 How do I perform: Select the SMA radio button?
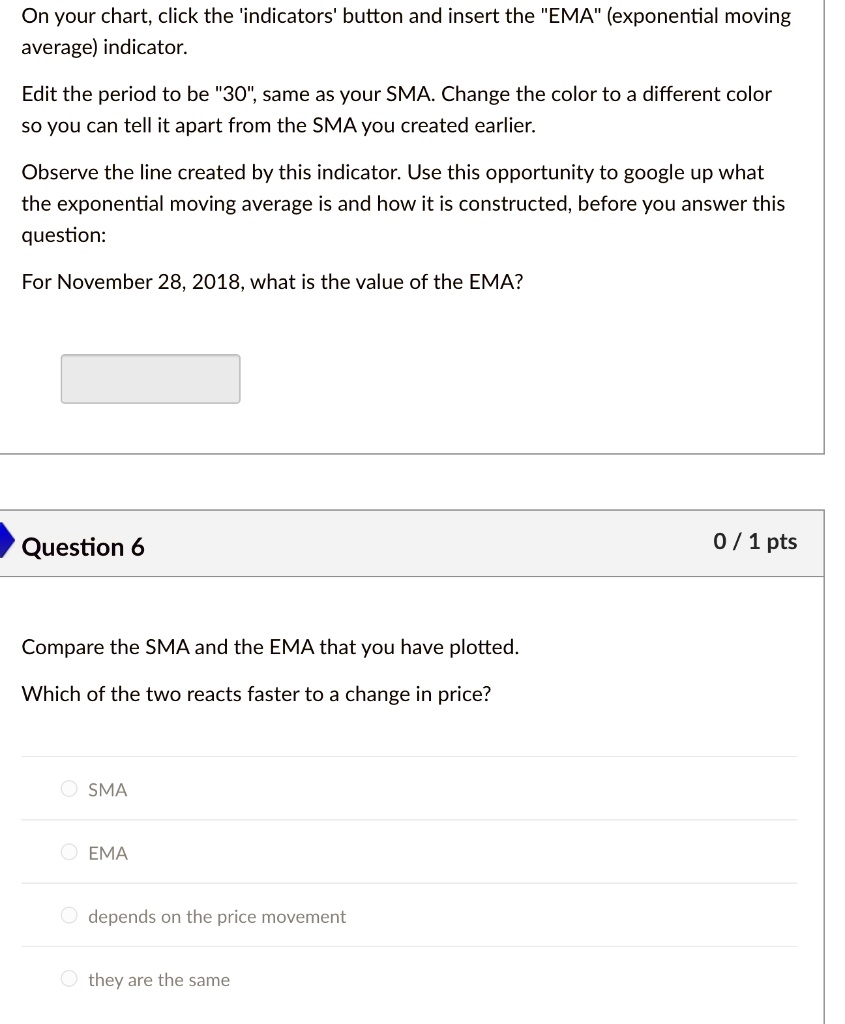click(x=69, y=789)
